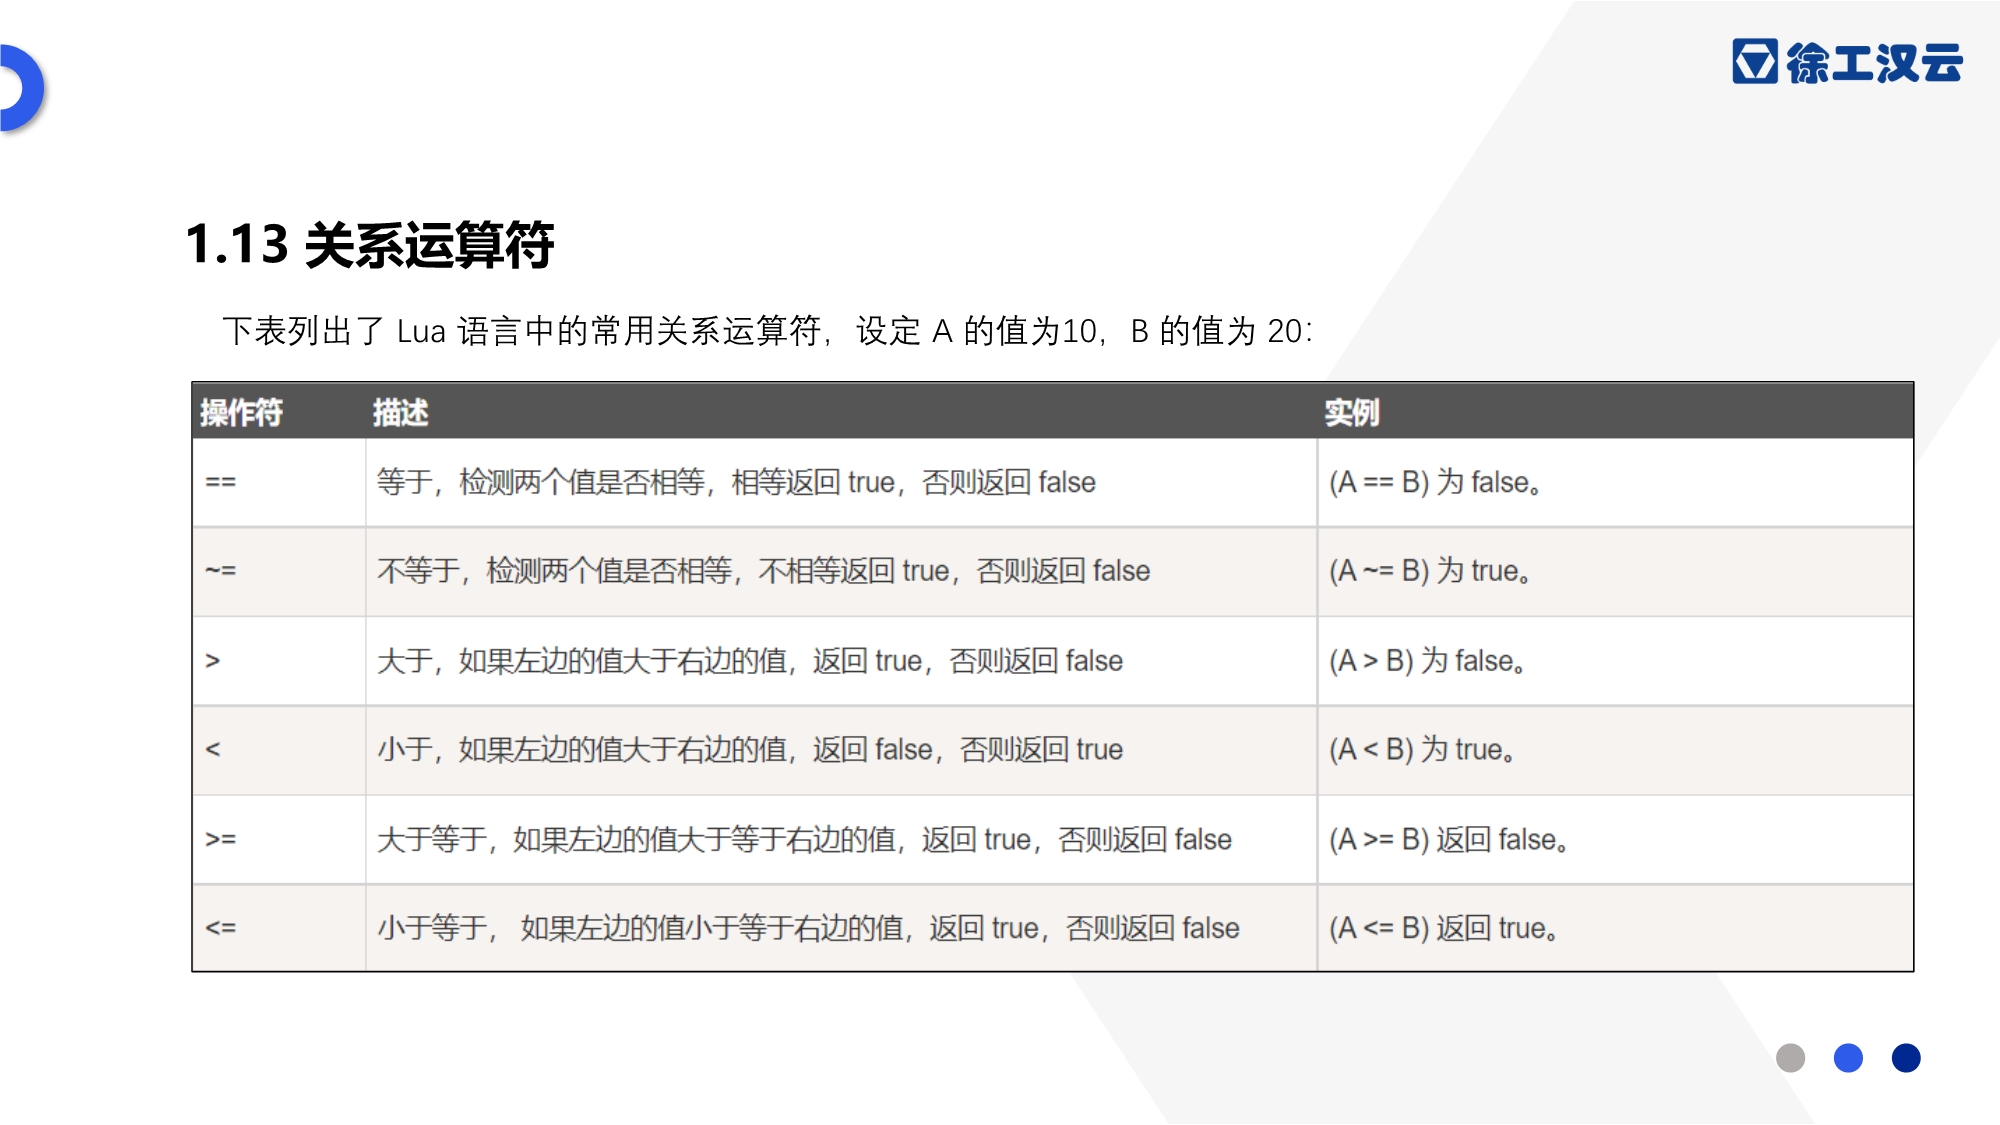
Task: Click the description starting with 不等于，检测
Action: 763,571
